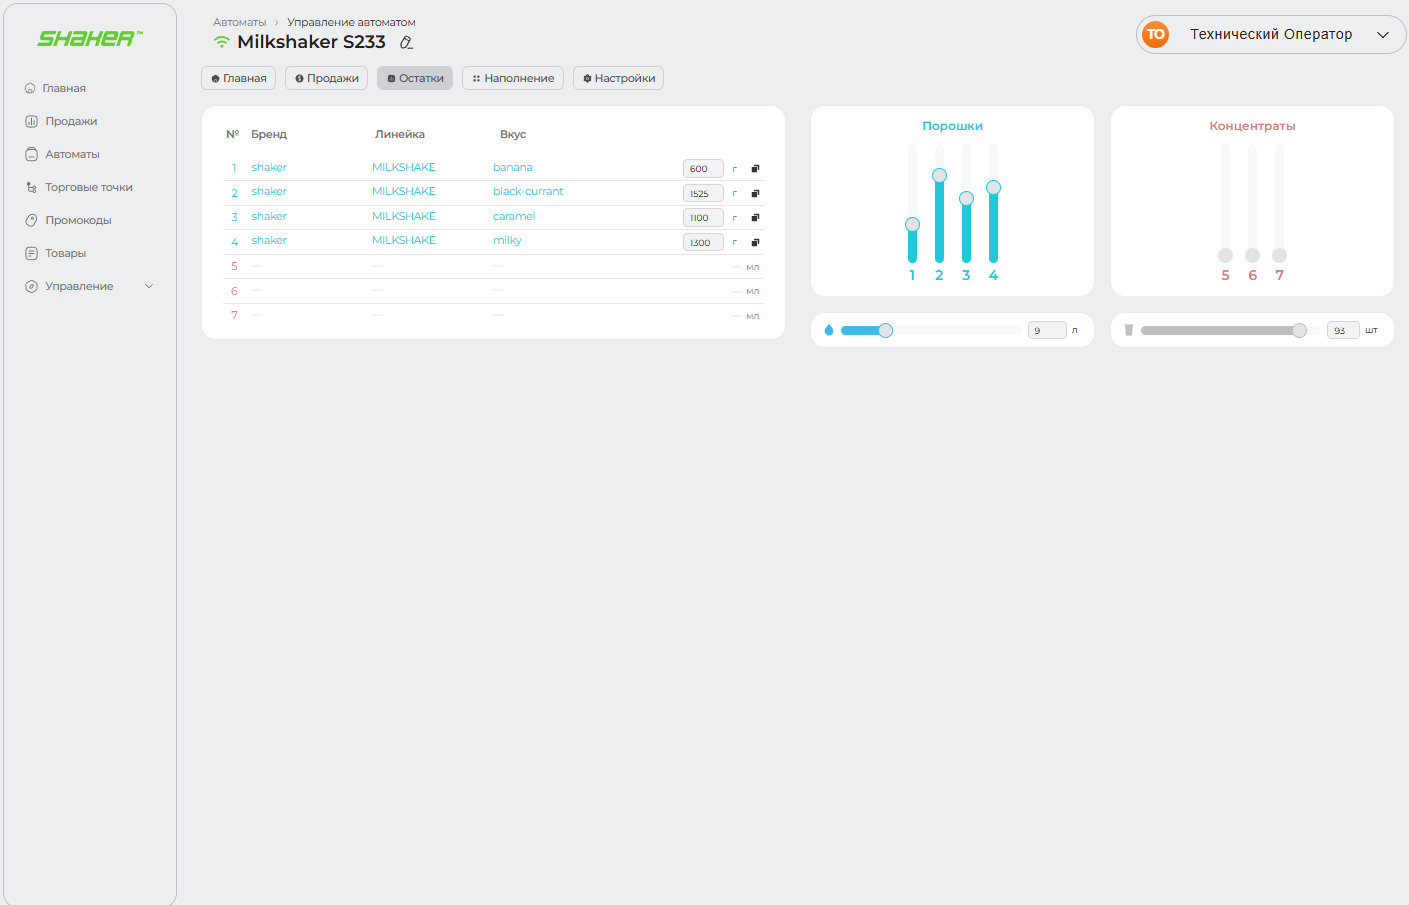Open Товары in the sidebar menu
Viewport: 1409px width, 905px height.
tap(65, 253)
